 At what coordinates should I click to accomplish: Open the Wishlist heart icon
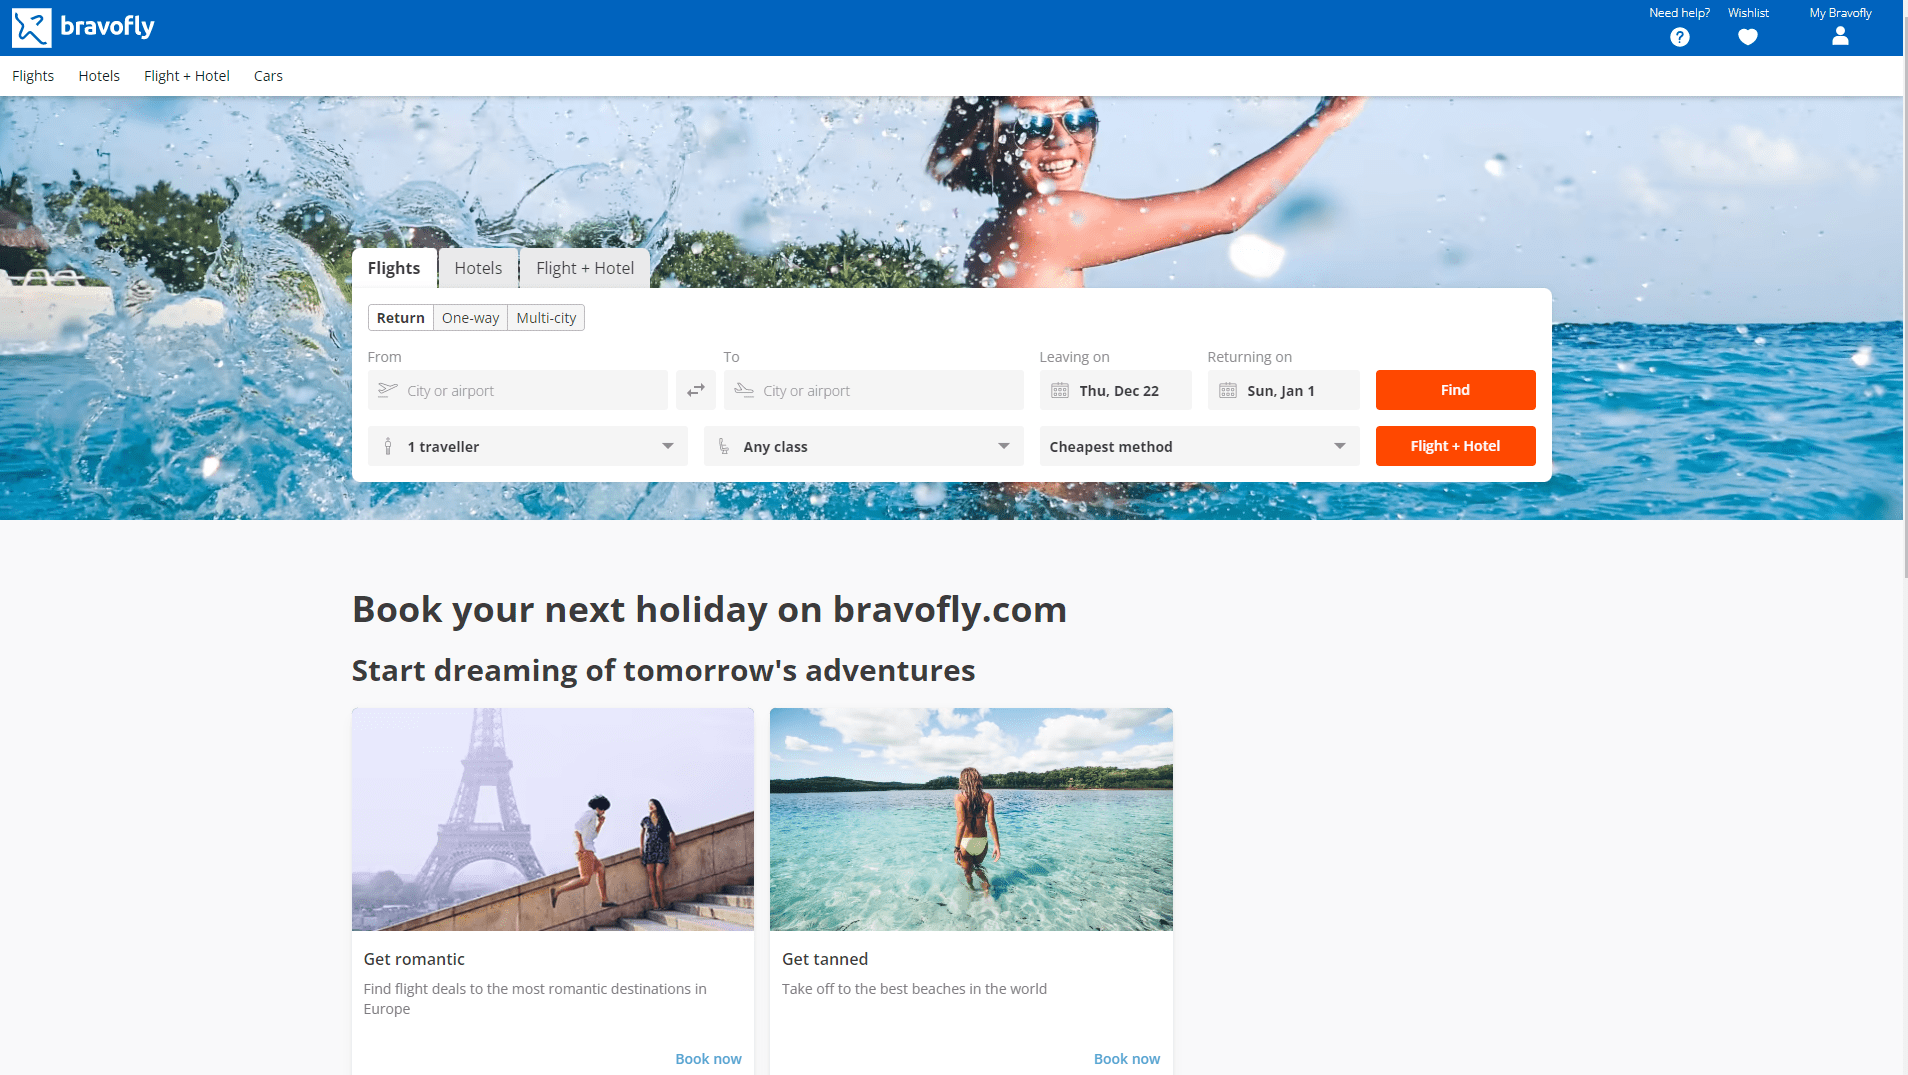point(1747,37)
